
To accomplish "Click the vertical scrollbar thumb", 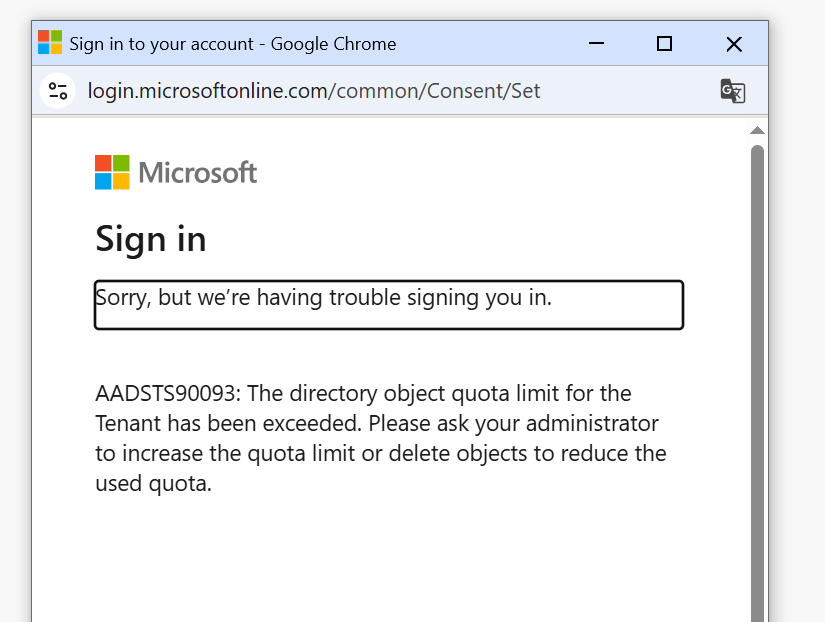I will (x=757, y=383).
